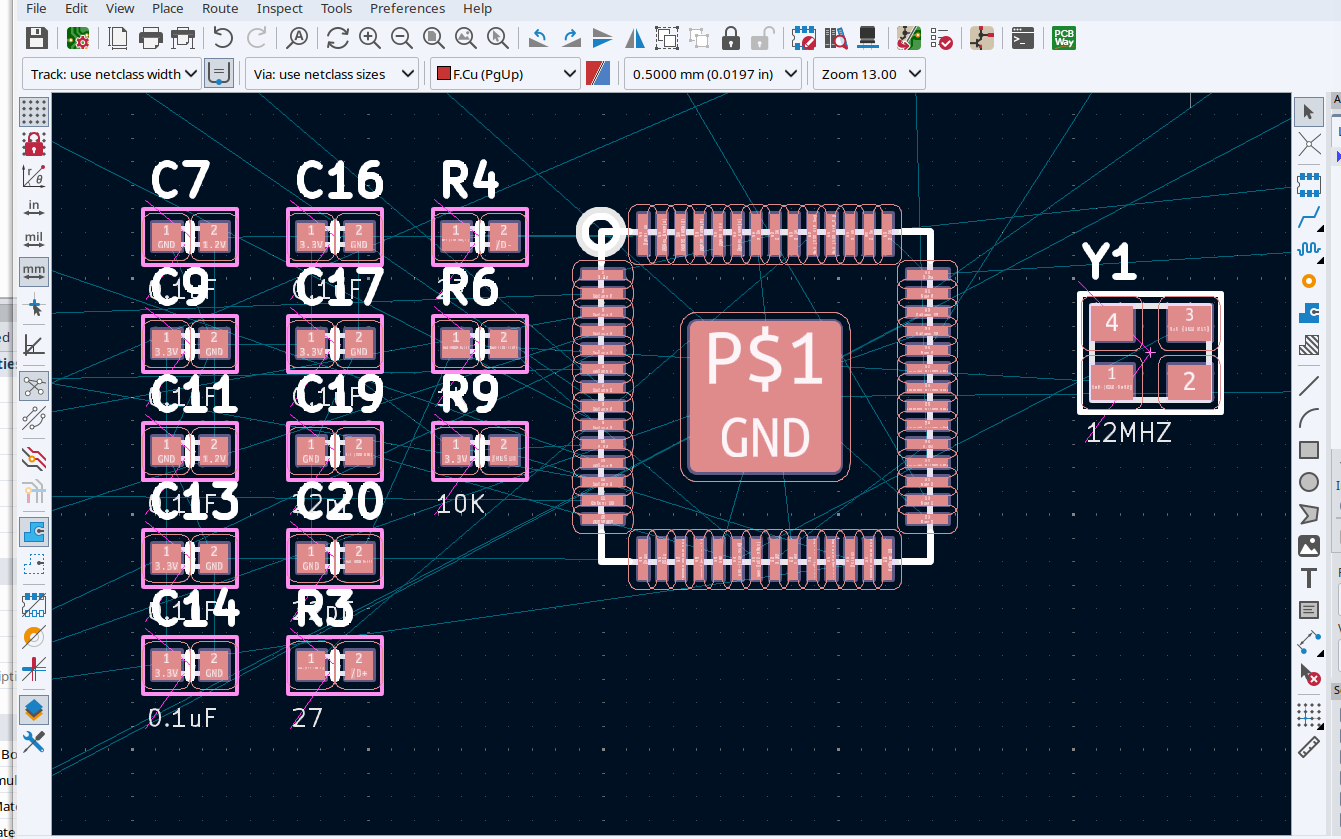Open the 0.5000 mm grid size dropdown

[713, 74]
